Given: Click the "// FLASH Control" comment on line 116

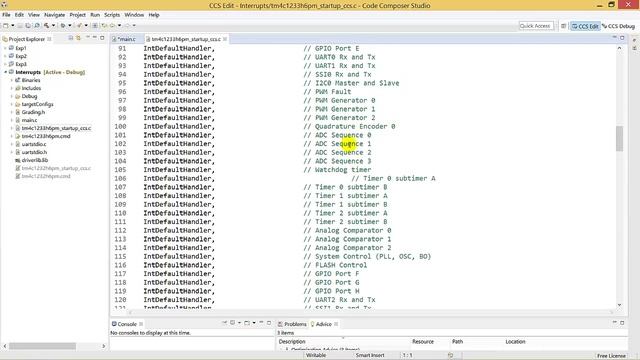Looking at the screenshot, I should [x=335, y=265].
